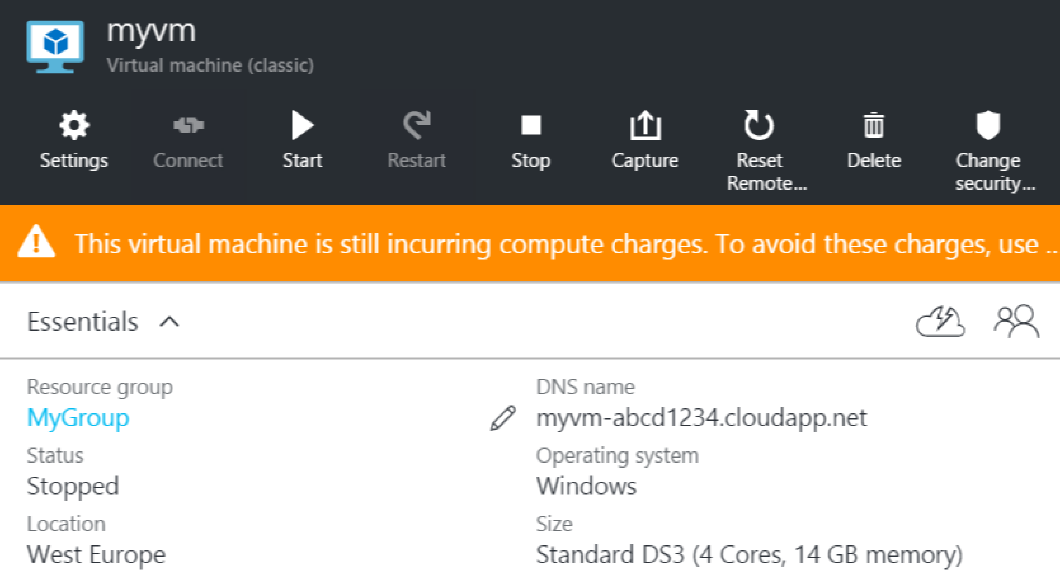Click the myvm virtual machine icon
This screenshot has width=1060, height=584.
coord(54,44)
